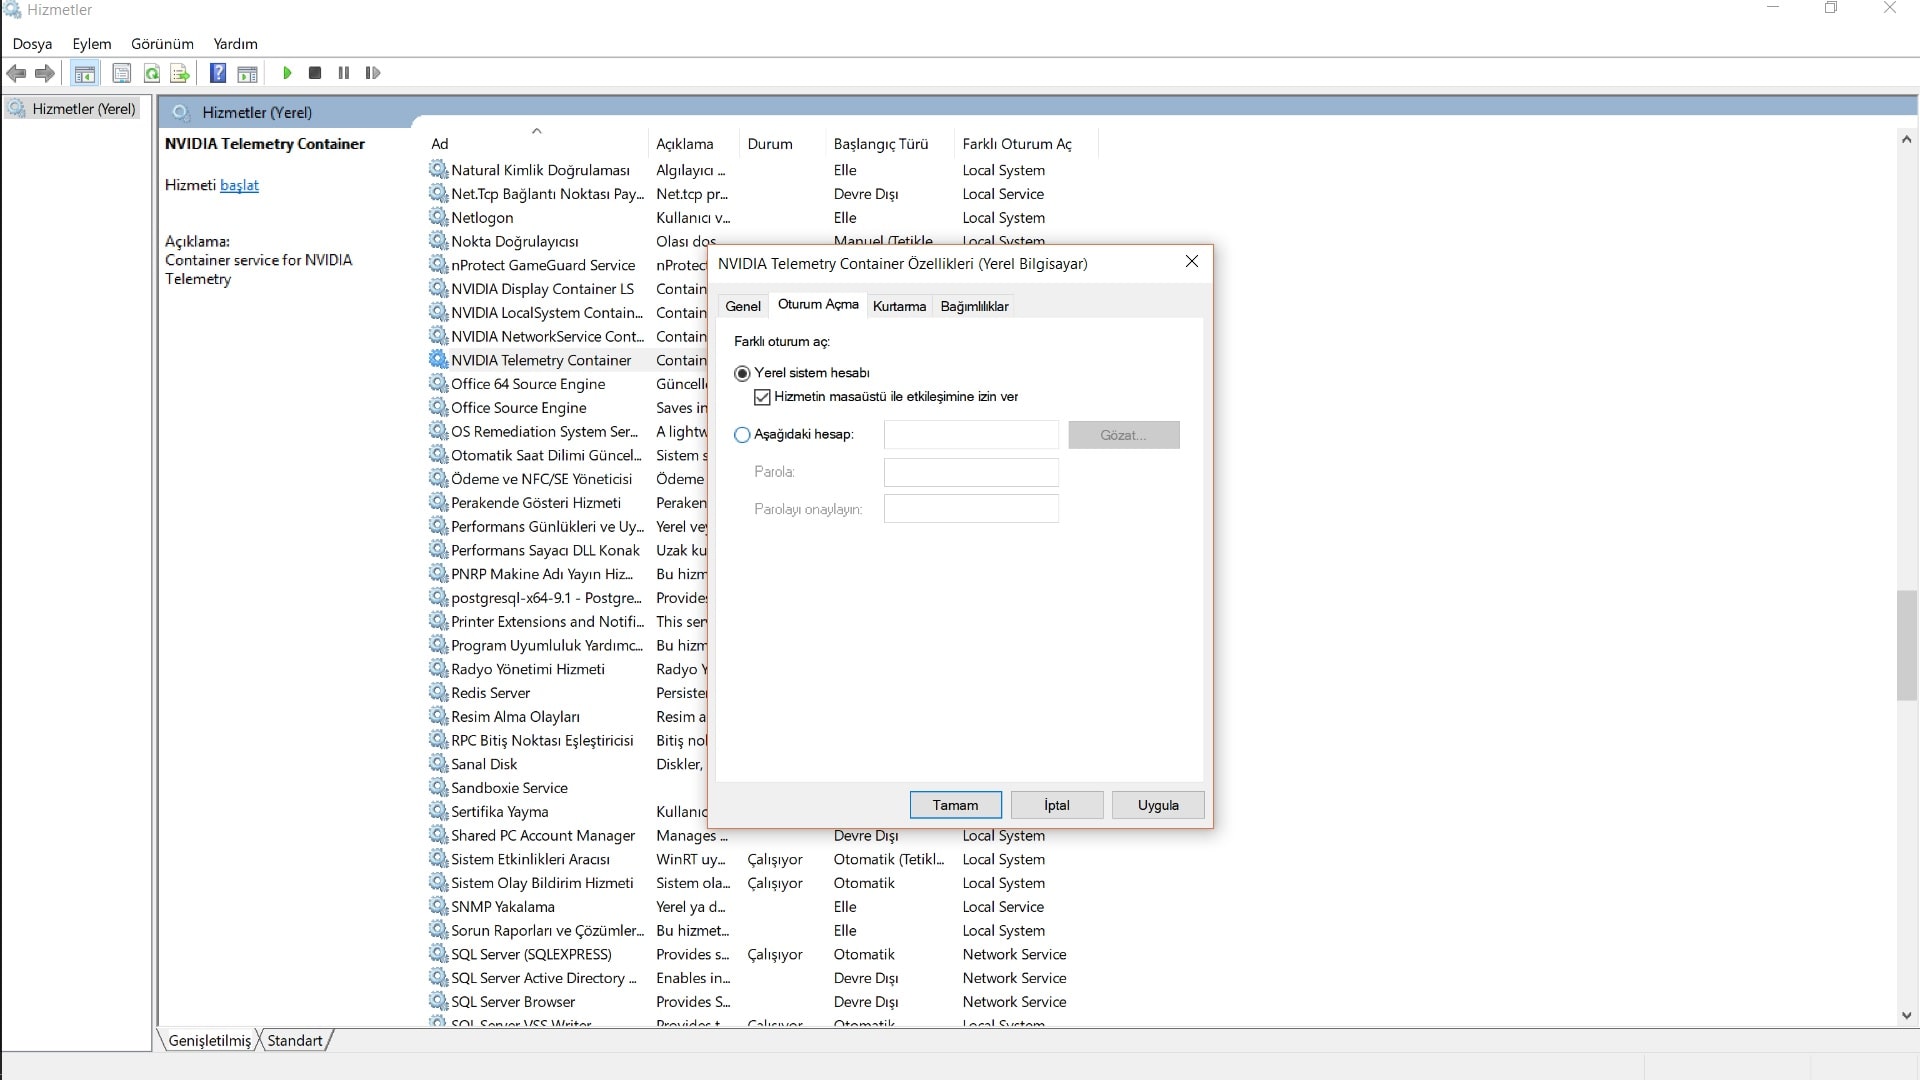1920x1080 pixels.
Task: Click the Parola input field
Action: 972,472
